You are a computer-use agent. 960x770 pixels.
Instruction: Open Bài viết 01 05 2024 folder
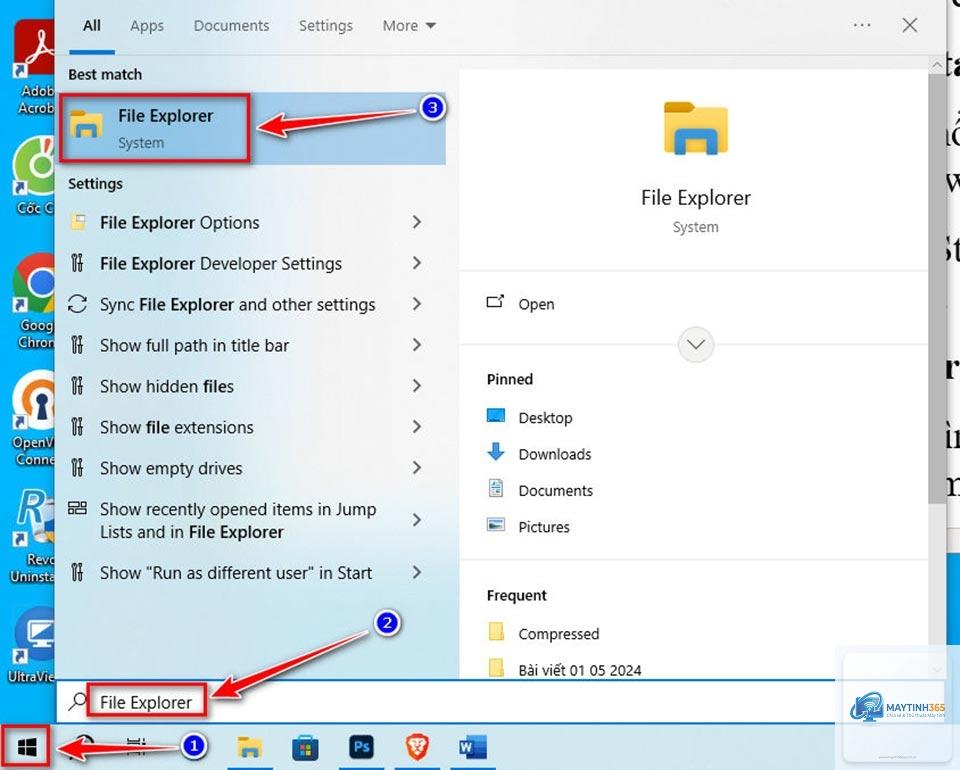pyautogui.click(x=580, y=670)
